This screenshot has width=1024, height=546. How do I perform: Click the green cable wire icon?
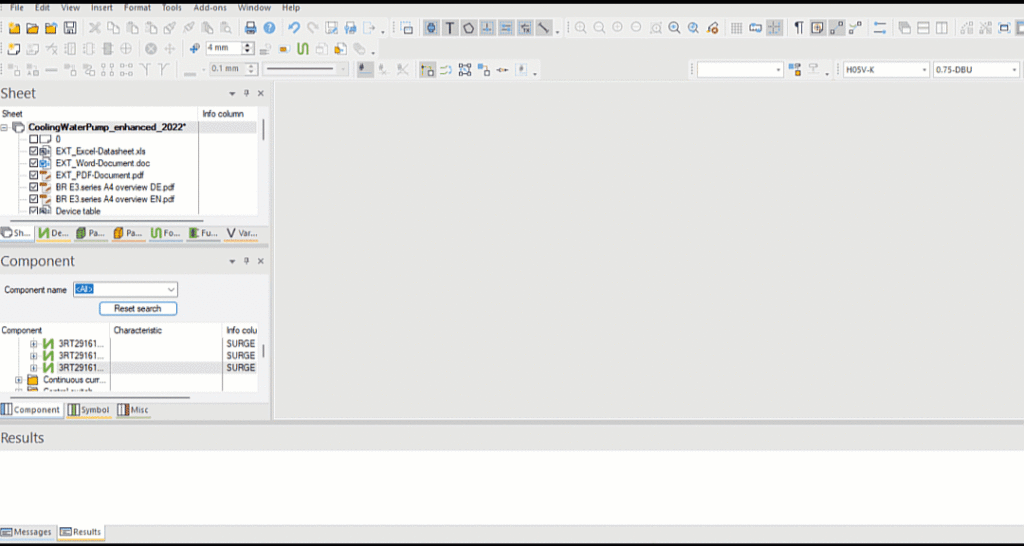(x=302, y=48)
